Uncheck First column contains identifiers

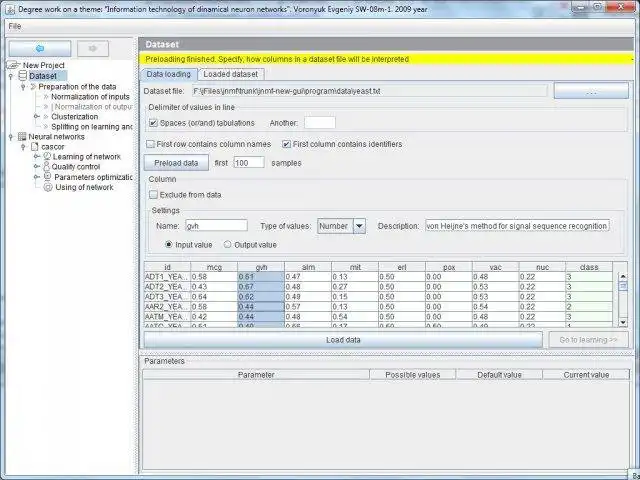point(287,144)
